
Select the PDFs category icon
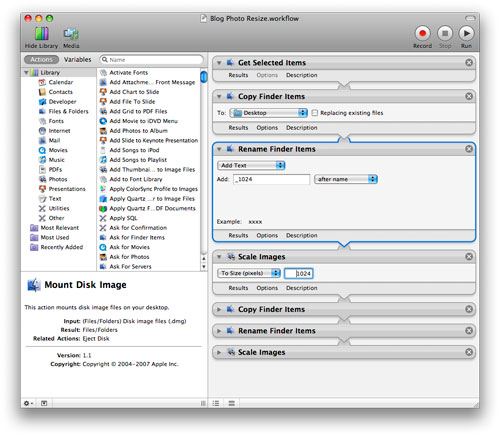click(42, 169)
